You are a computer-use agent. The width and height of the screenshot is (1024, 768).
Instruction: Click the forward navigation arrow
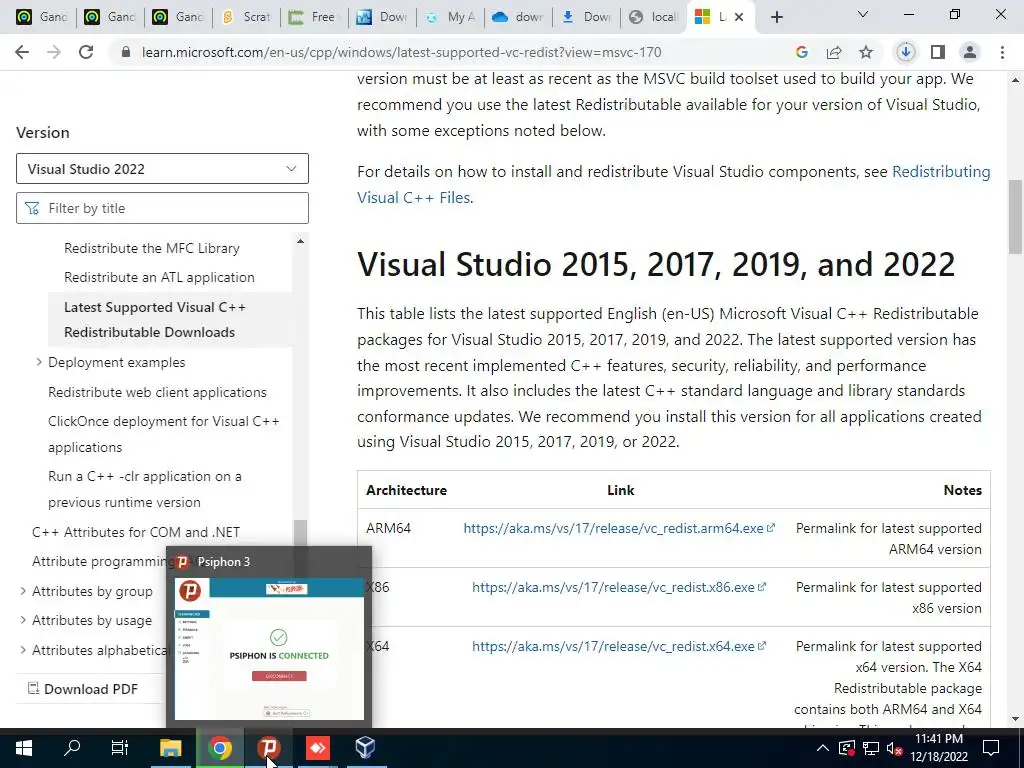click(x=54, y=52)
